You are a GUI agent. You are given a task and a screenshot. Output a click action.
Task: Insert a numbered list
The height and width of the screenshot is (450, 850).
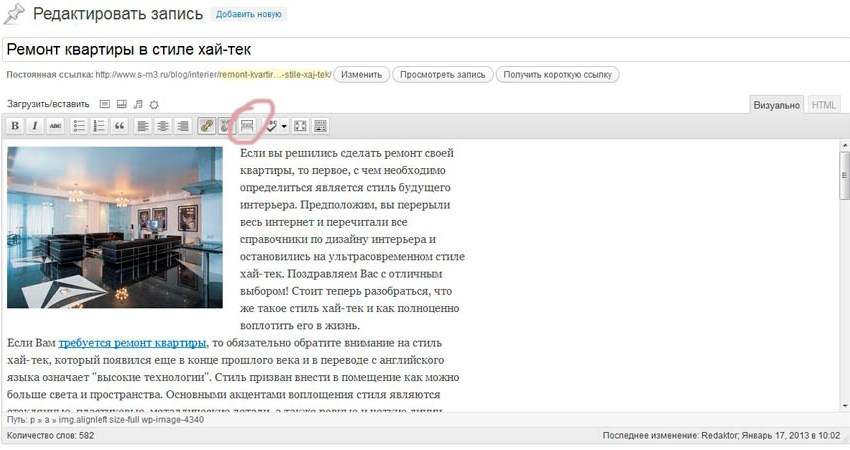[100, 126]
